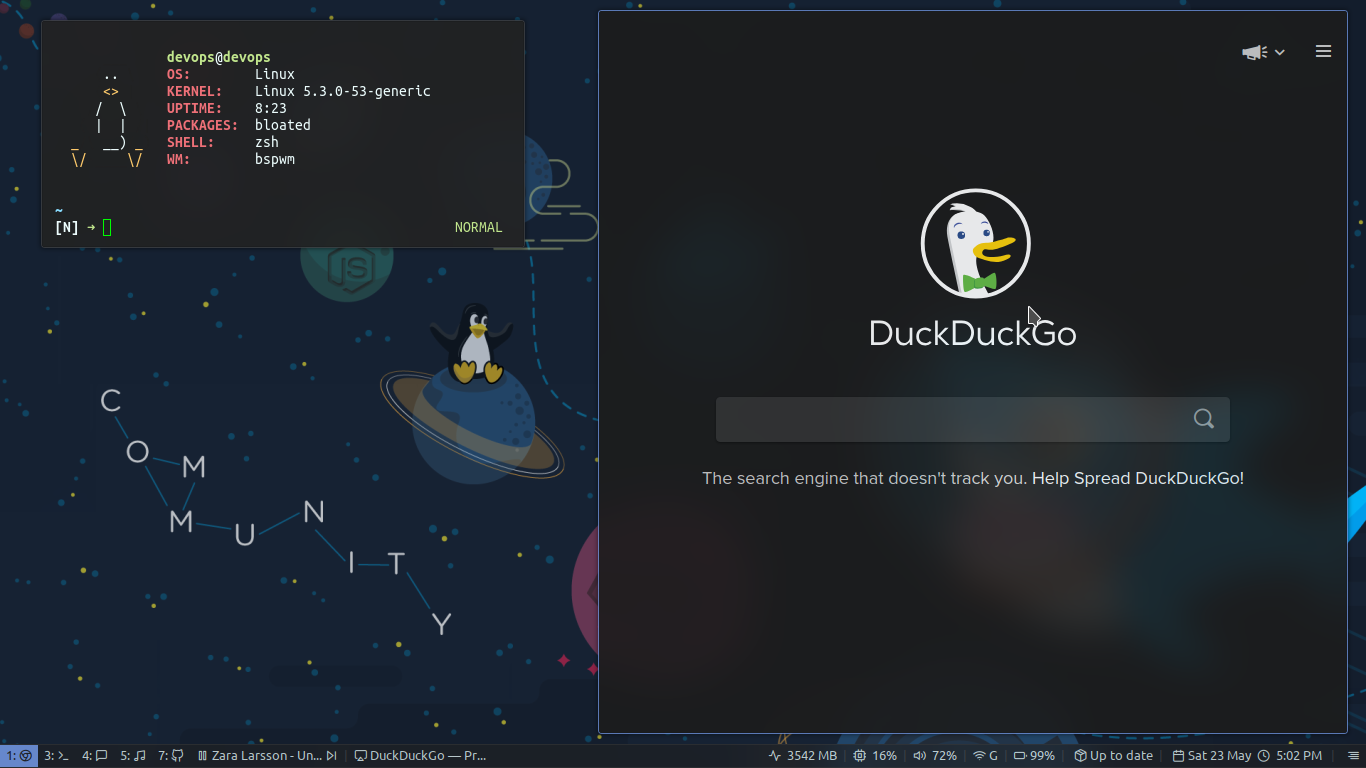Open the DuckDuckGo hamburger menu
The image size is (1366, 768).
point(1323,51)
